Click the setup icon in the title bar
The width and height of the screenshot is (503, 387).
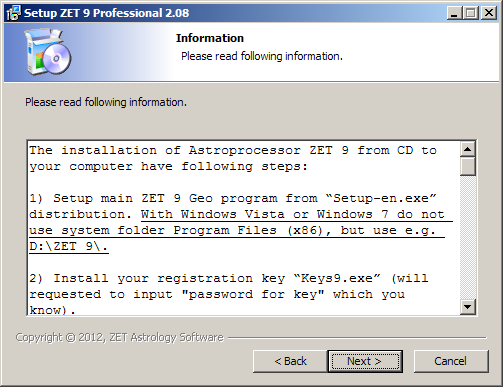click(x=13, y=13)
